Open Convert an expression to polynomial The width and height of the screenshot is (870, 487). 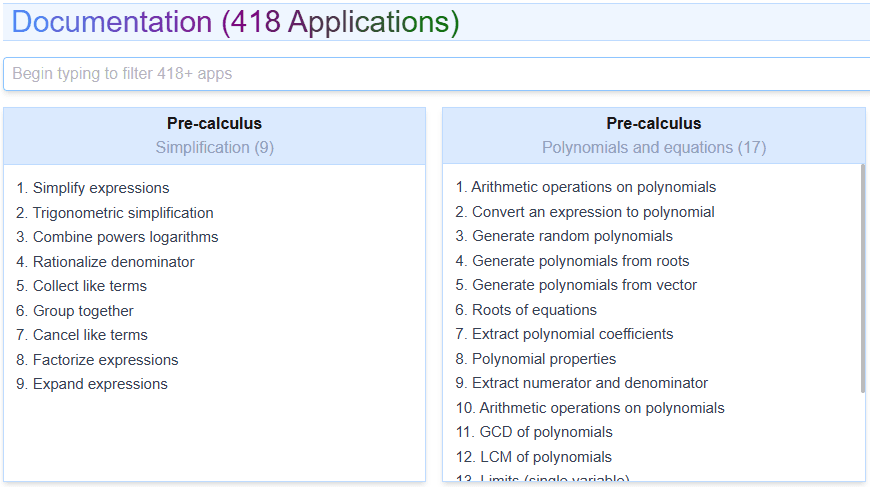click(x=593, y=212)
